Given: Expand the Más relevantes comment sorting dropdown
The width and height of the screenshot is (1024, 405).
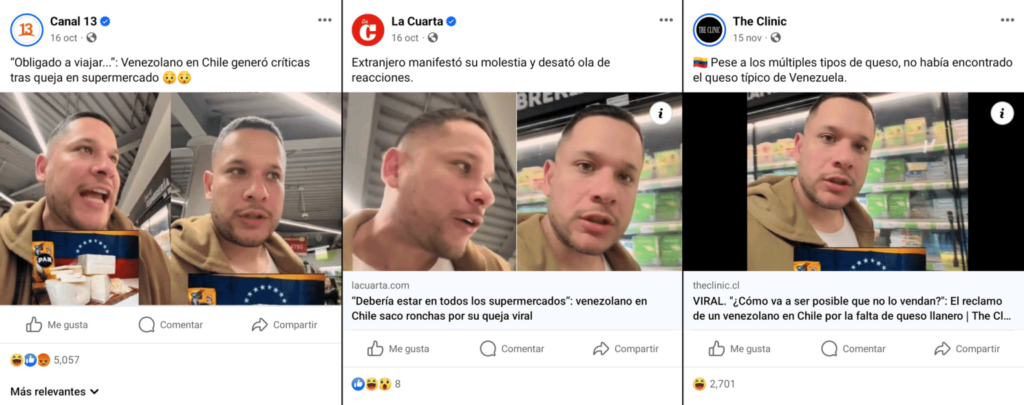Looking at the screenshot, I should (55, 391).
